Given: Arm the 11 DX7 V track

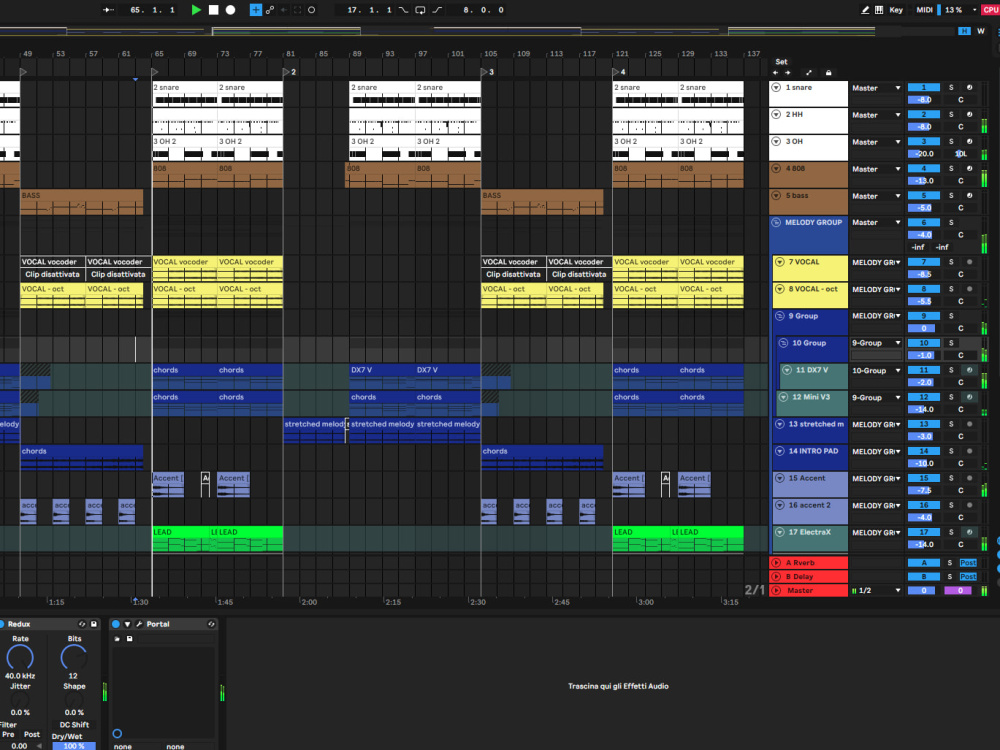Looking at the screenshot, I should (x=969, y=370).
